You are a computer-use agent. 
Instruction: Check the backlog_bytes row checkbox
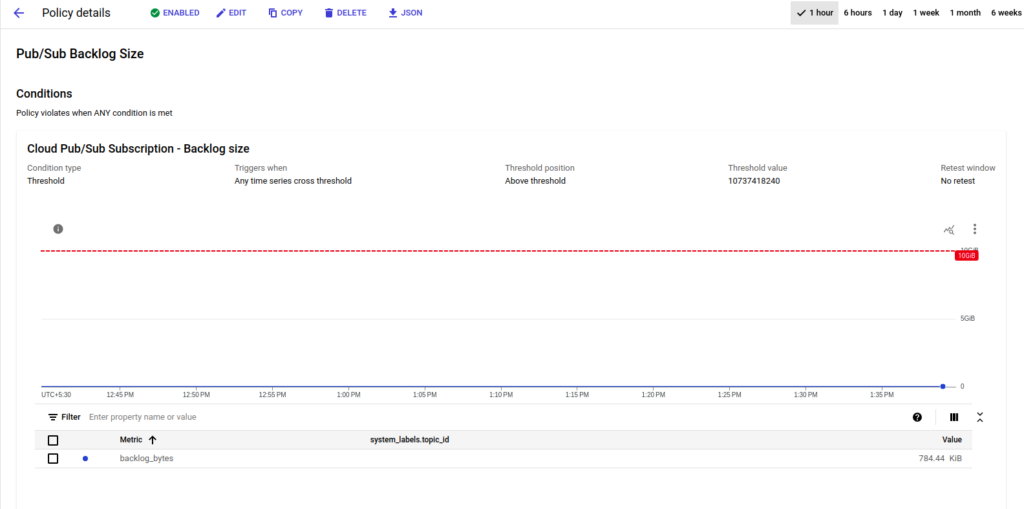click(53, 459)
